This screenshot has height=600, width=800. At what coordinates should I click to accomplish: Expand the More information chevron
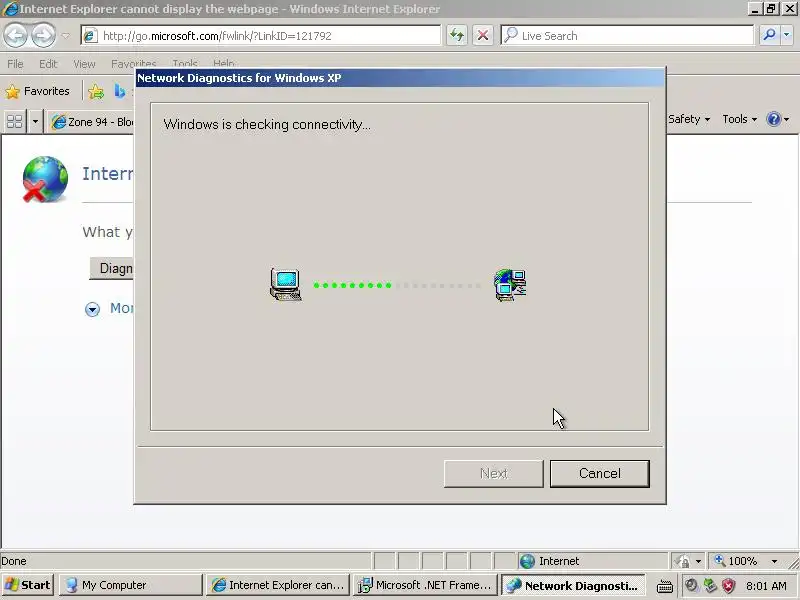point(92,309)
